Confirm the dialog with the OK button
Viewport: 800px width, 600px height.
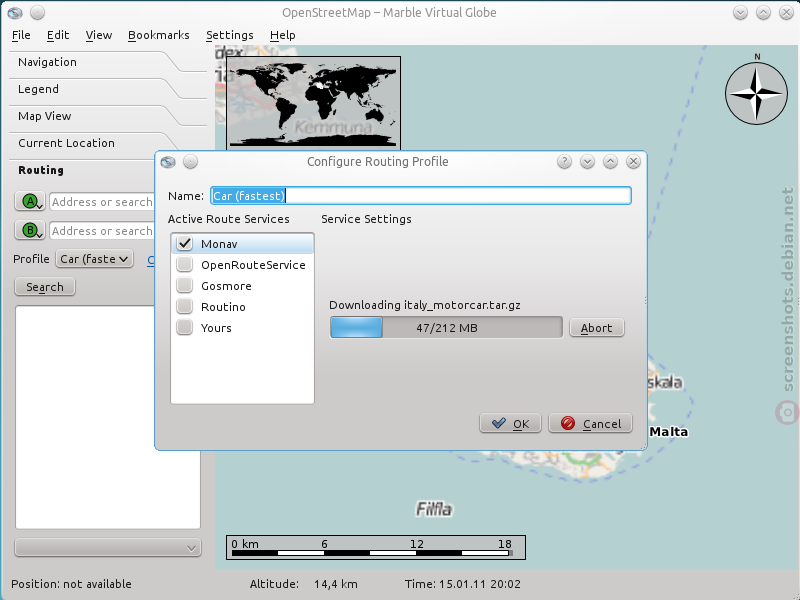click(510, 423)
